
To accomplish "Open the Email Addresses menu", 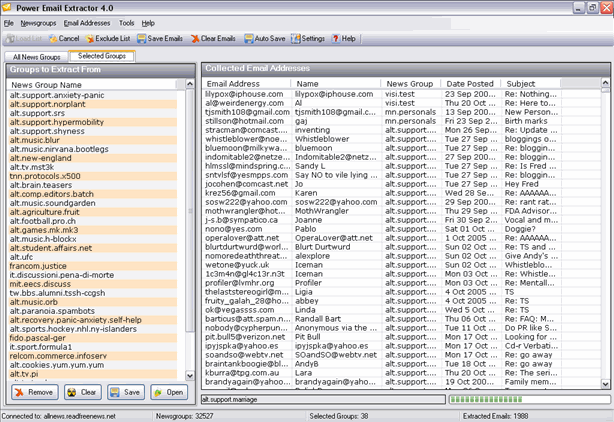I will (x=87, y=23).
